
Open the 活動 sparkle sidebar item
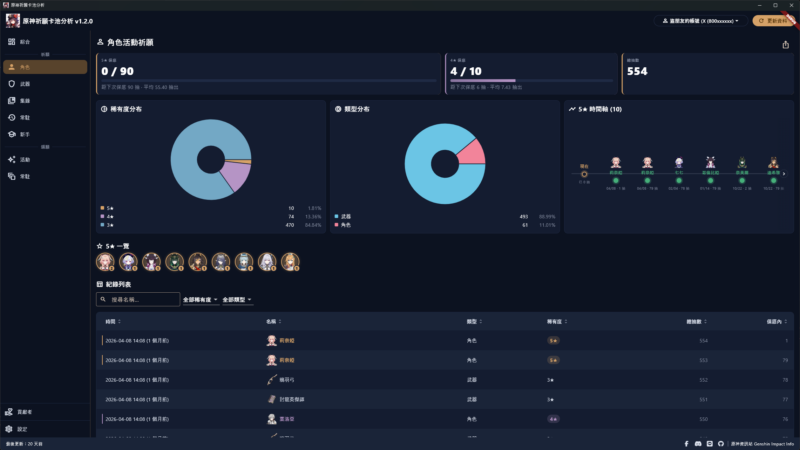tap(45, 160)
